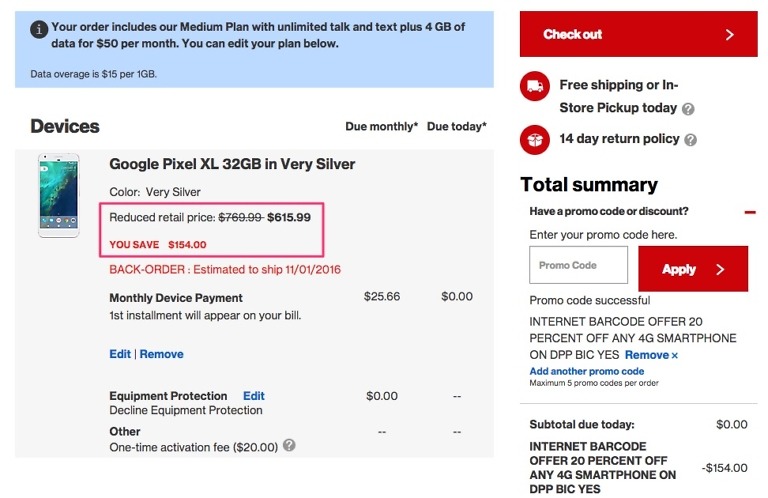Click the red delivery truck icon
This screenshot has height=498, width=768.
[535, 86]
